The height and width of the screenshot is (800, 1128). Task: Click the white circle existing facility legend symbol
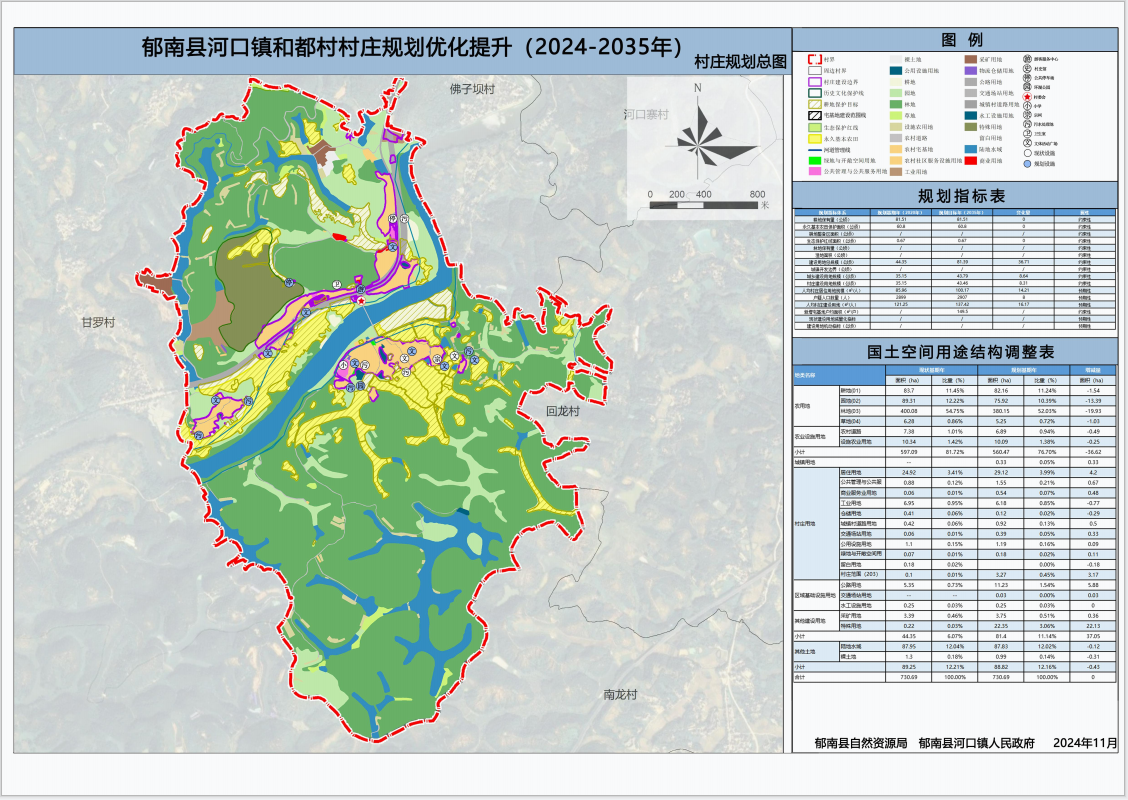pyautogui.click(x=1027, y=153)
